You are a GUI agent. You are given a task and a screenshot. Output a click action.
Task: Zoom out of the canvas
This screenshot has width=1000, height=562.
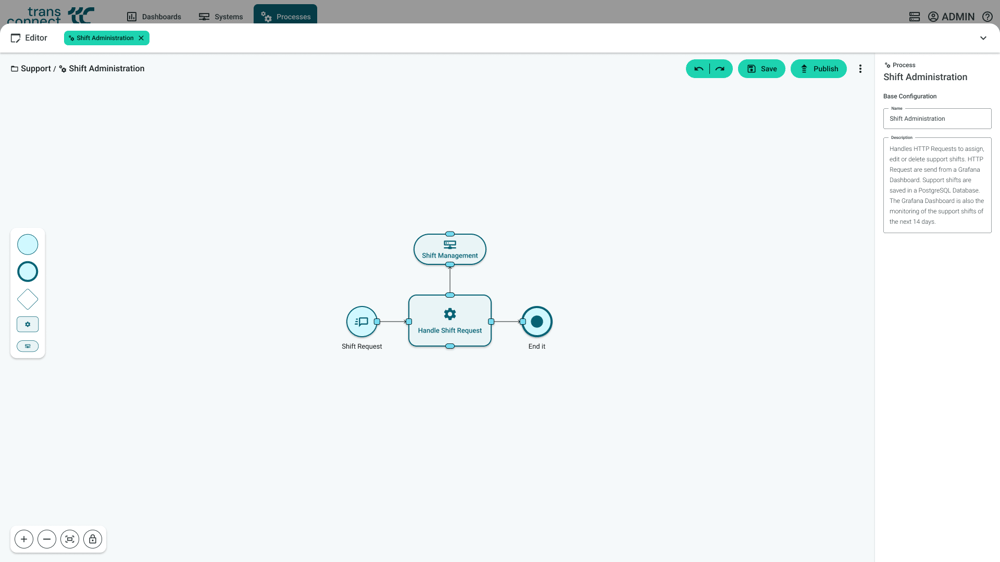47,539
